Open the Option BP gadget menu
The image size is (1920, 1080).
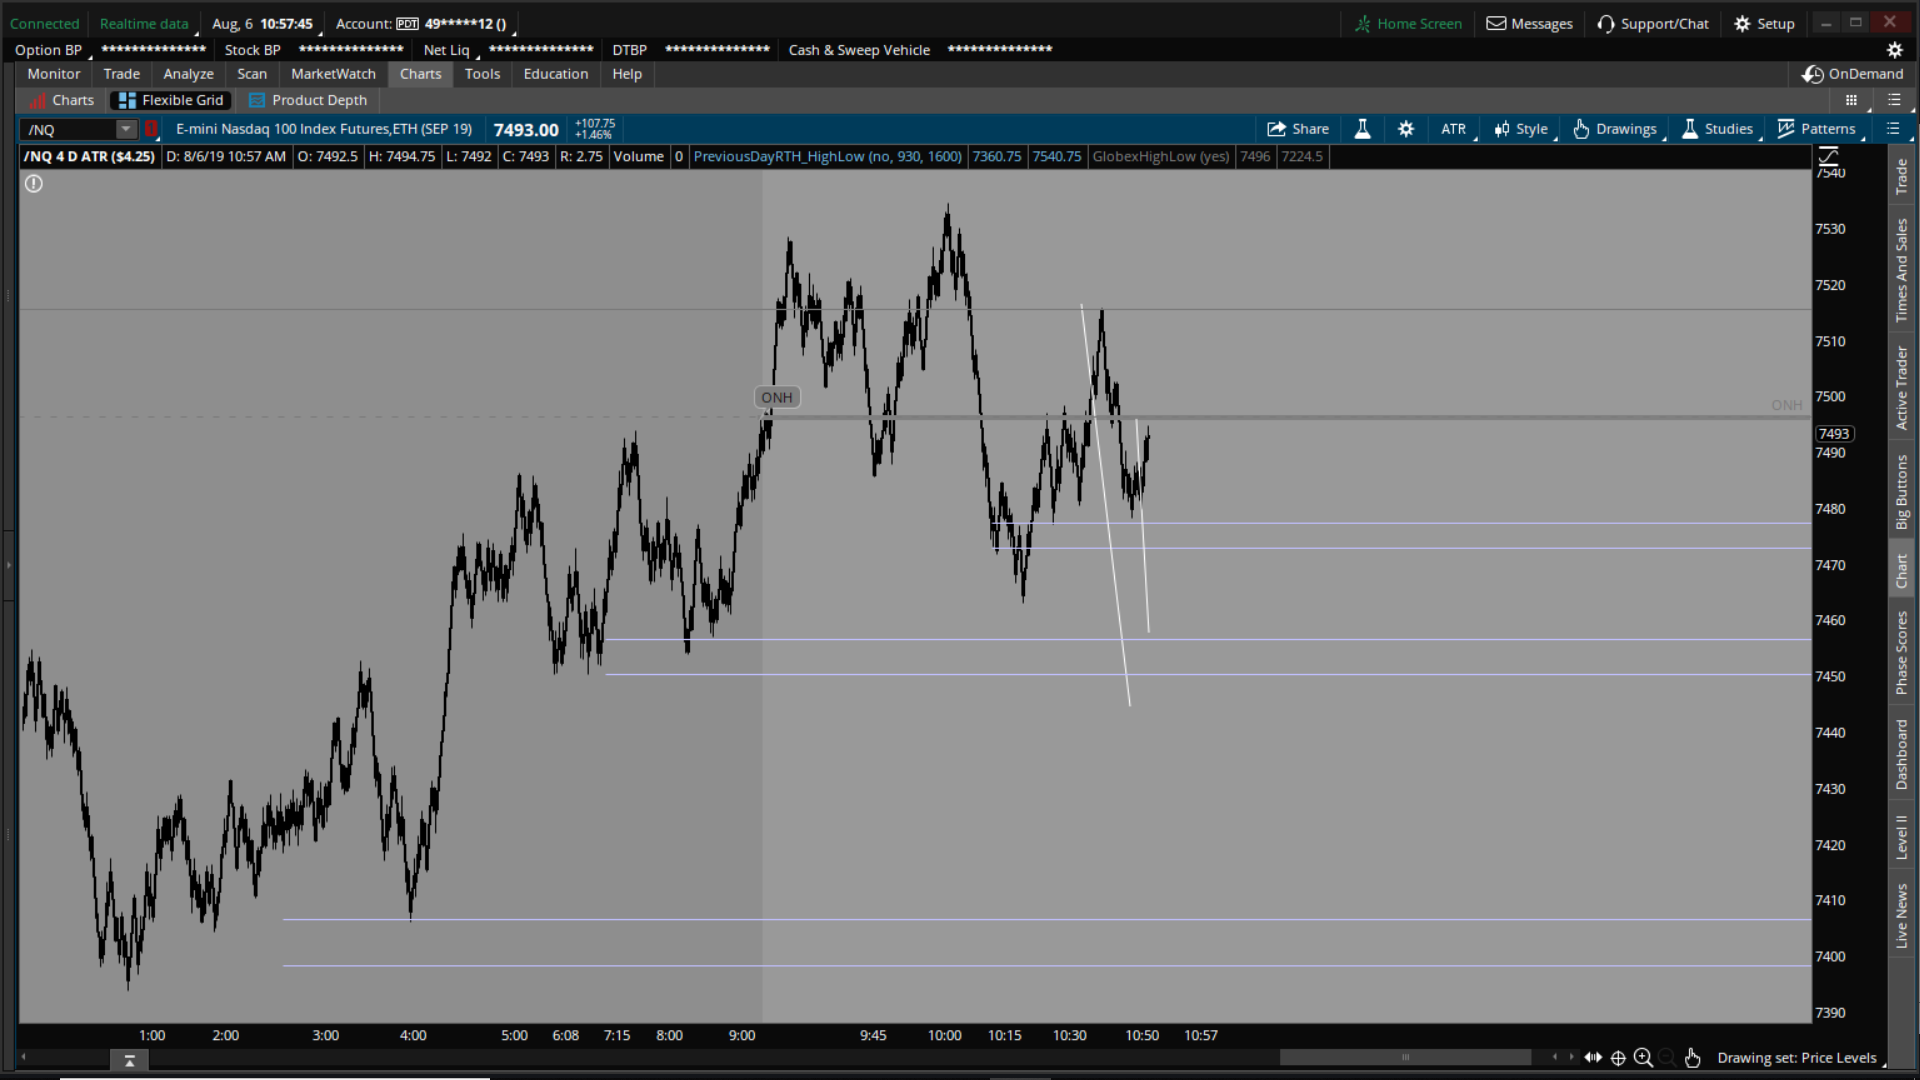pos(52,50)
